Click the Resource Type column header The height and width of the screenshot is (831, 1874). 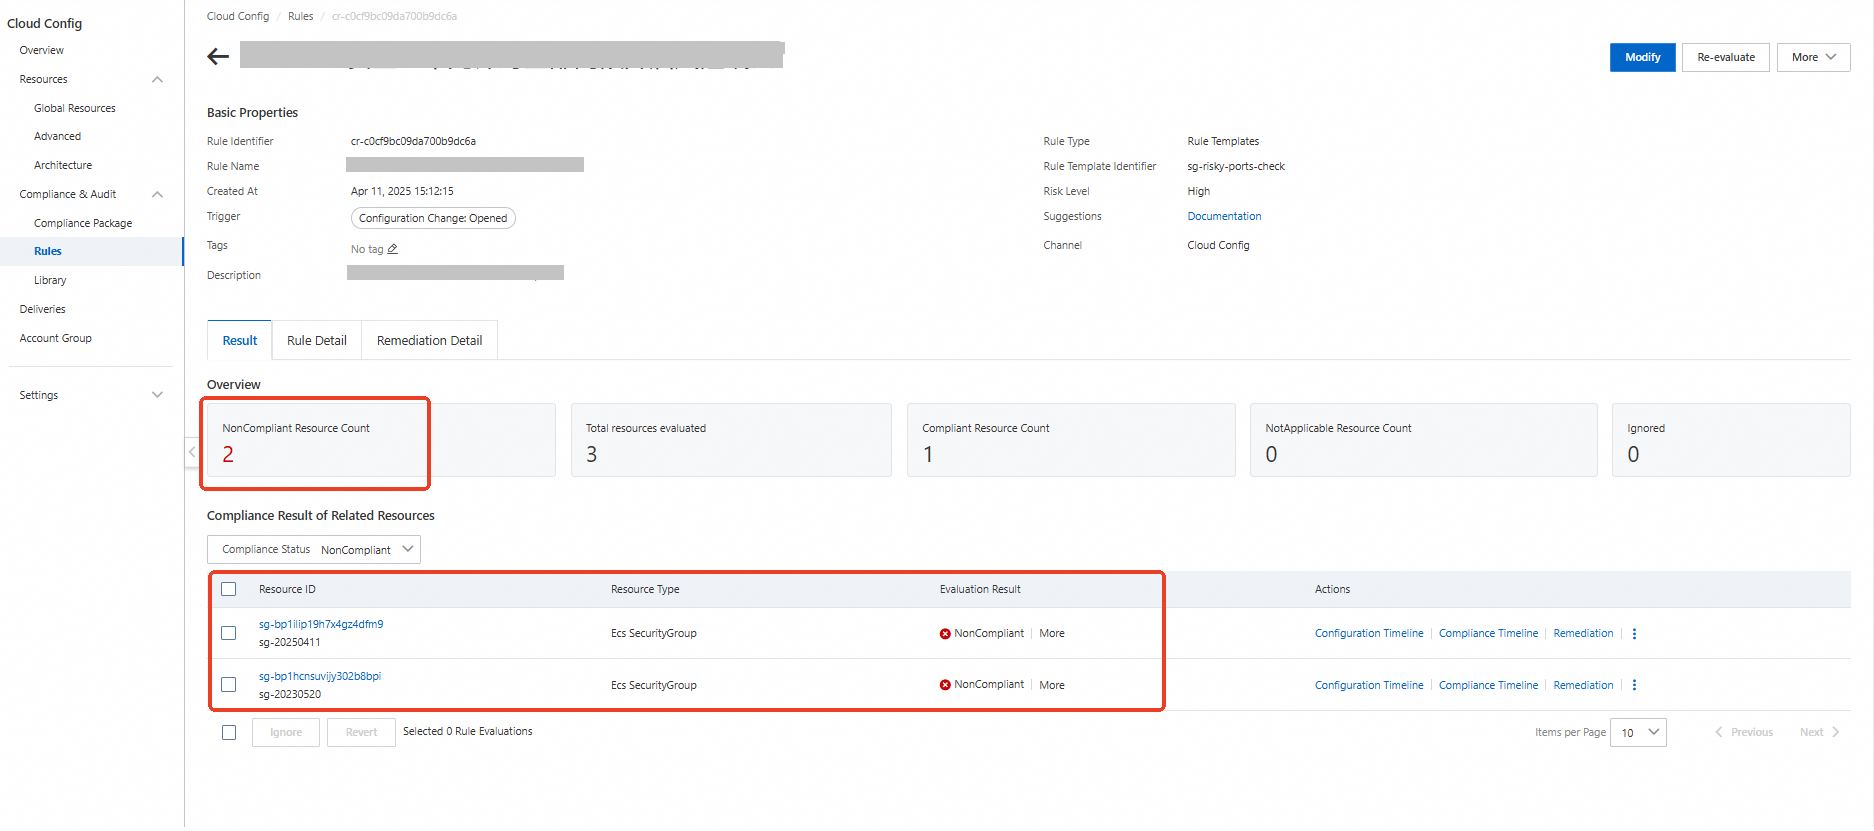[x=645, y=589]
